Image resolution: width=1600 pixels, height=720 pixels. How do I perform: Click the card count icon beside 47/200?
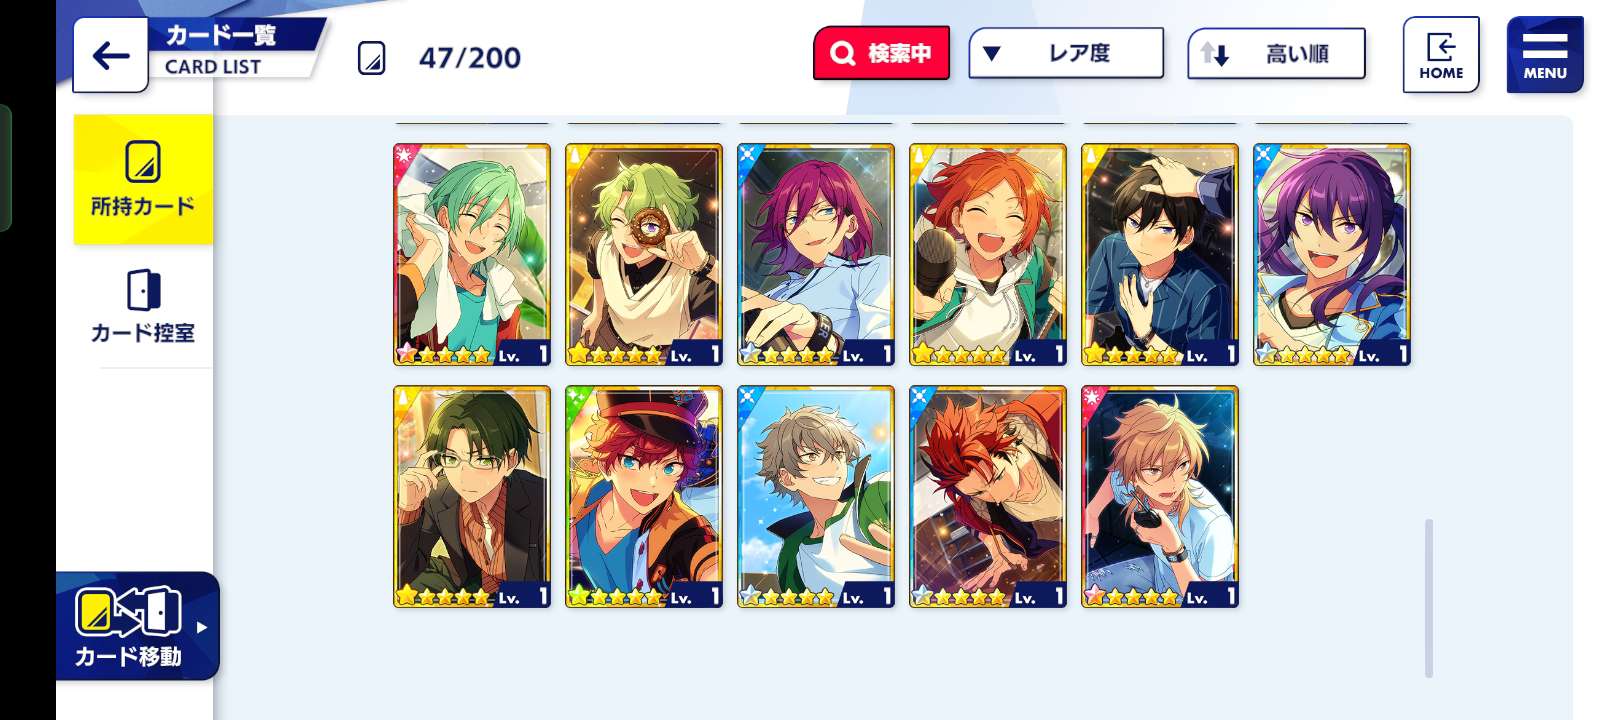(371, 58)
